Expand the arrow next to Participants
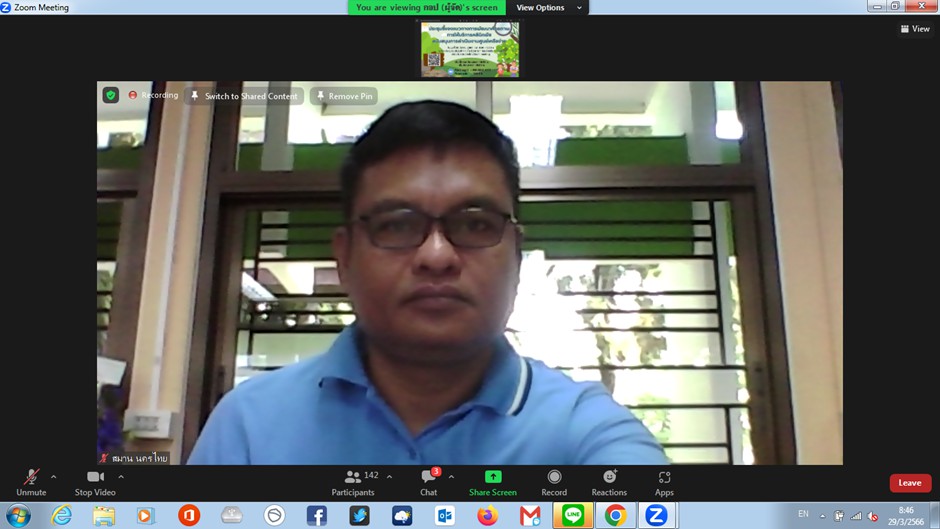This screenshot has height=529, width=940. pyautogui.click(x=390, y=477)
